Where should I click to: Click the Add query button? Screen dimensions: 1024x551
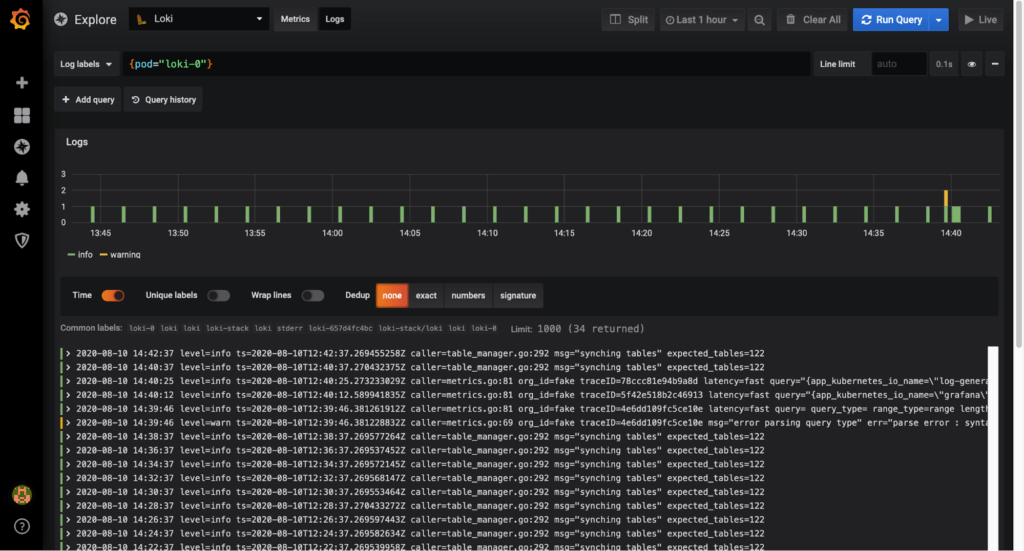pyautogui.click(x=87, y=100)
